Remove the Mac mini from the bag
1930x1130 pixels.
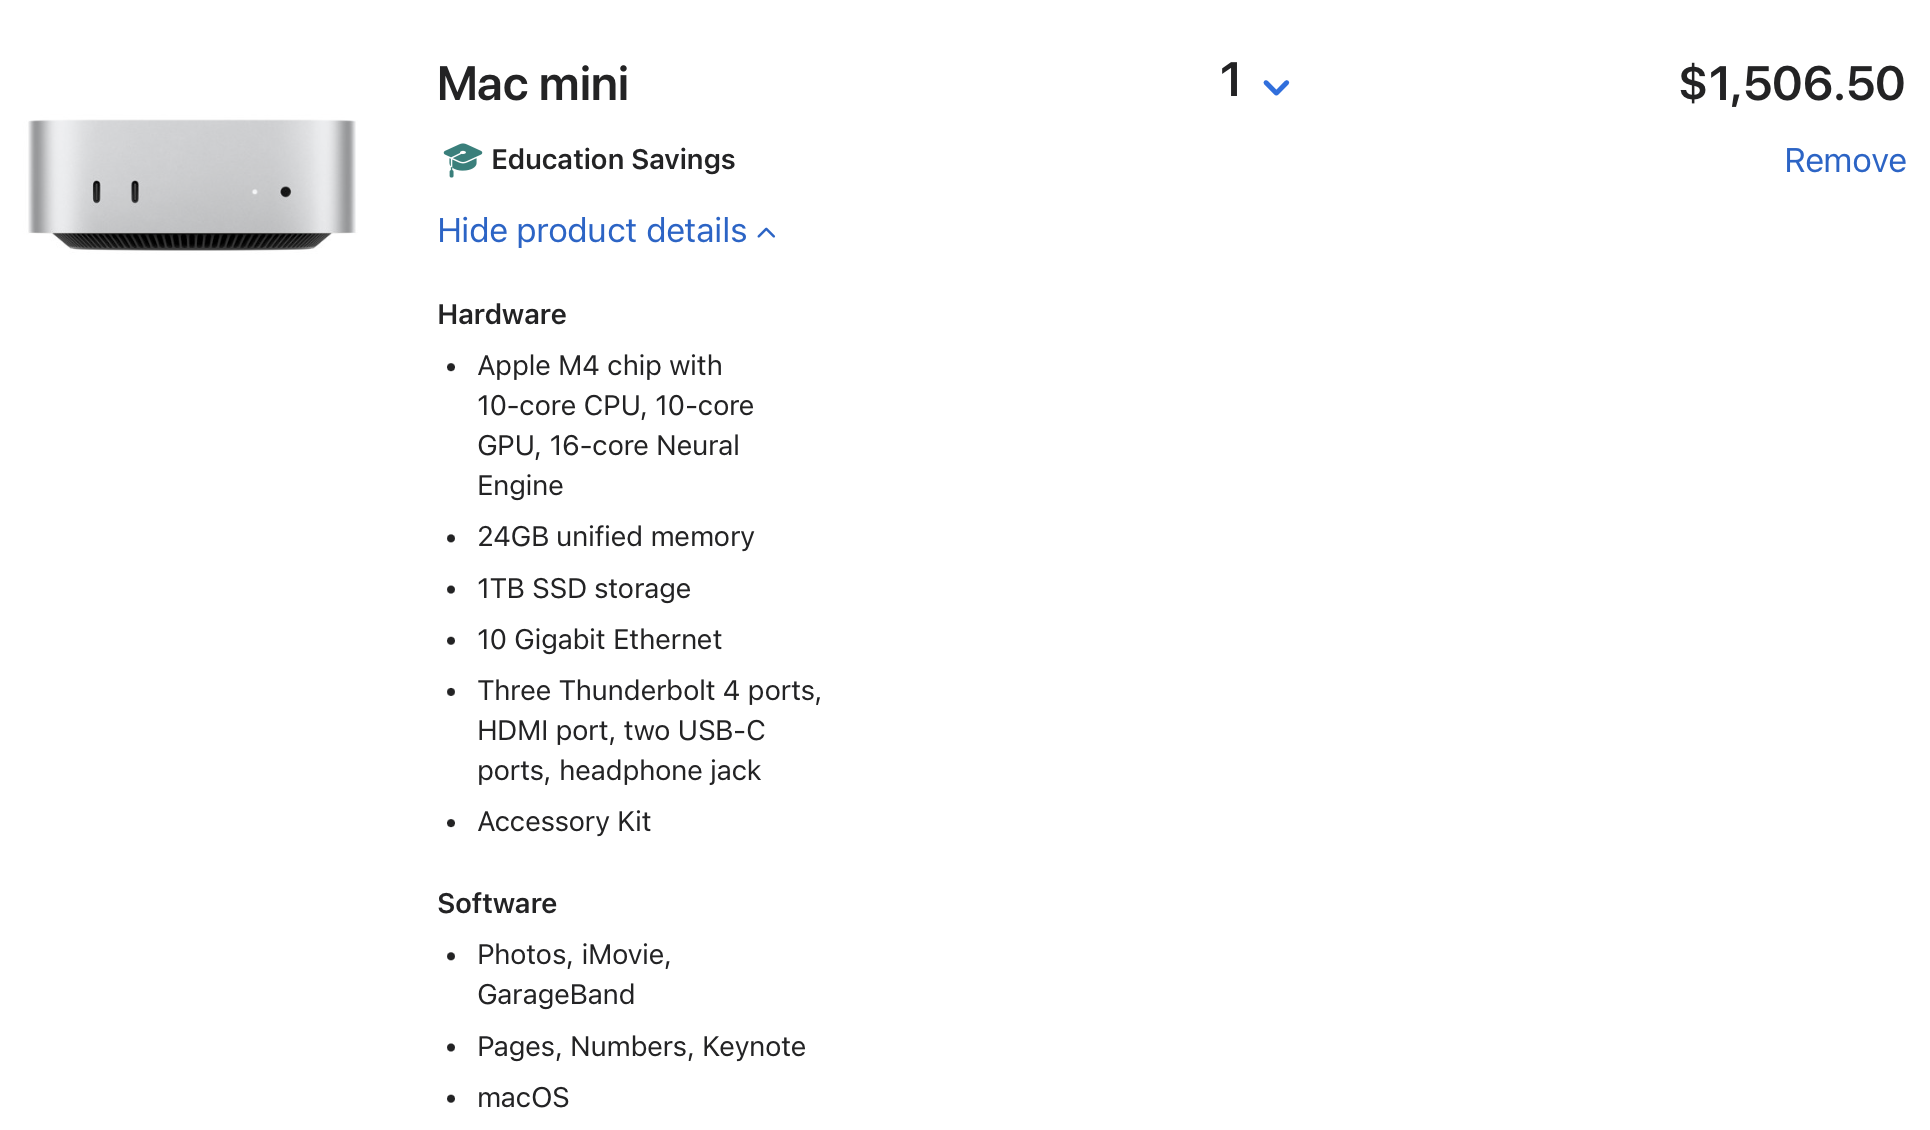point(1844,161)
